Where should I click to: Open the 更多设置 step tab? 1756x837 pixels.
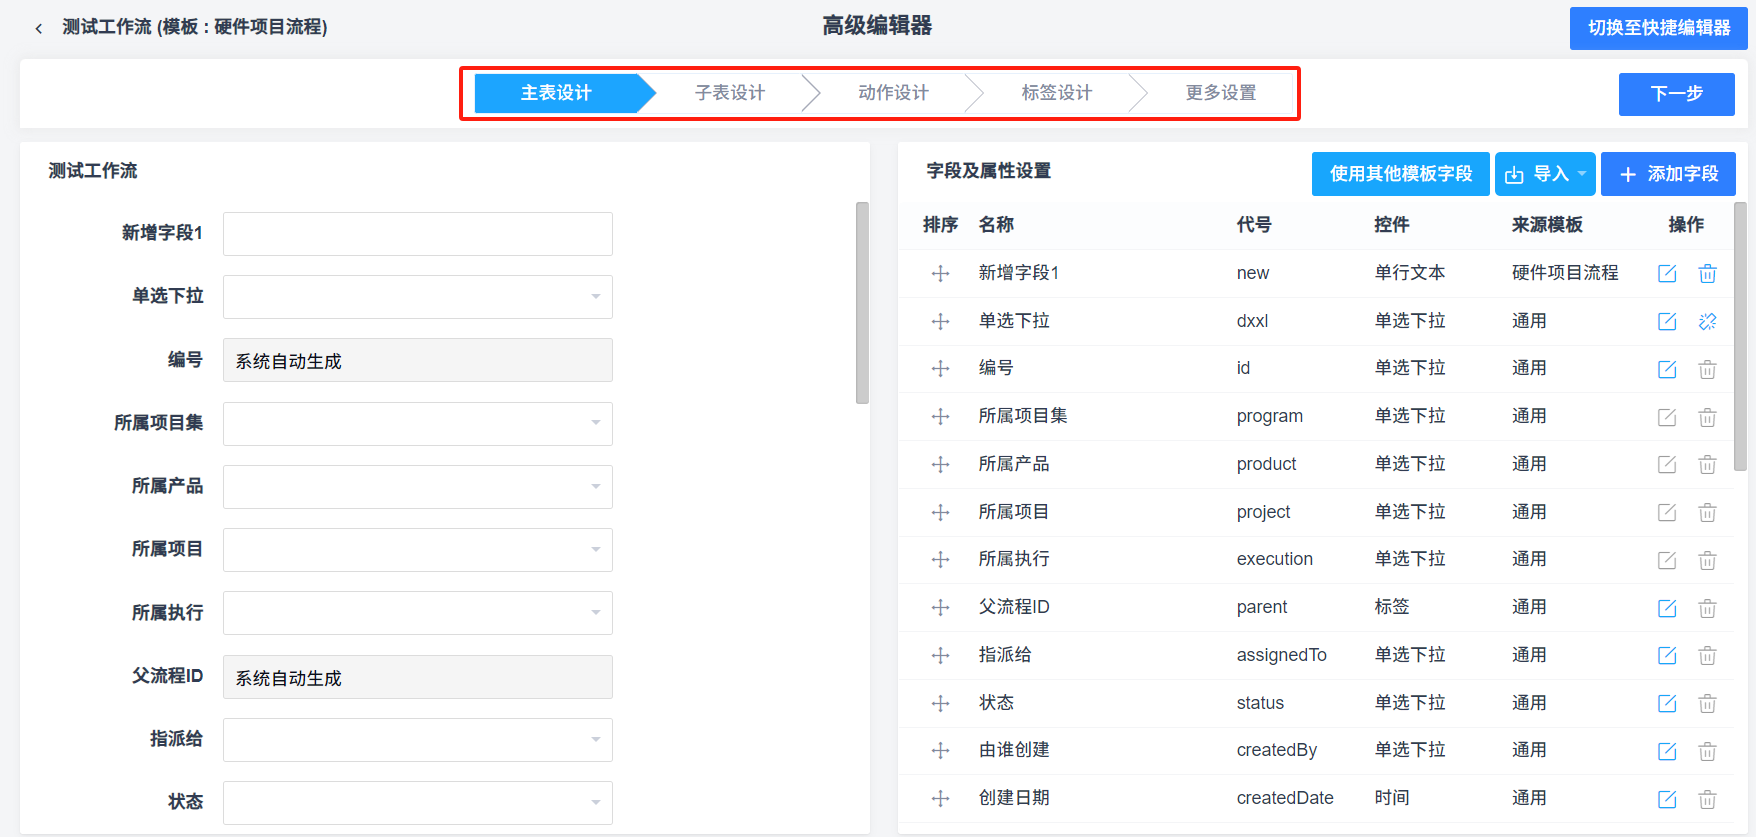tap(1220, 93)
